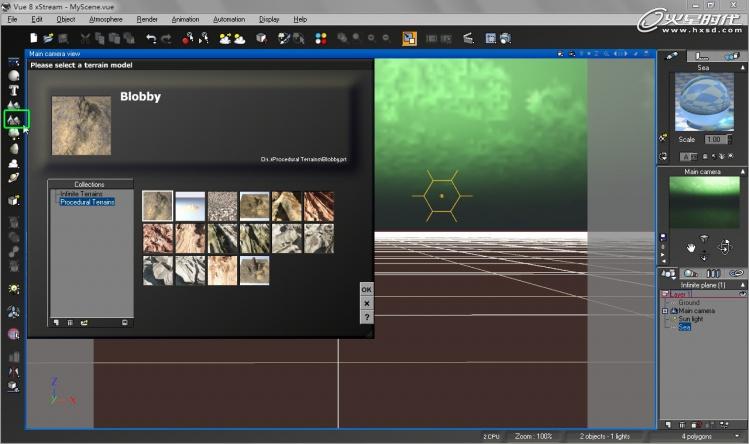Open the multicolor material dots icon

[x=321, y=38]
